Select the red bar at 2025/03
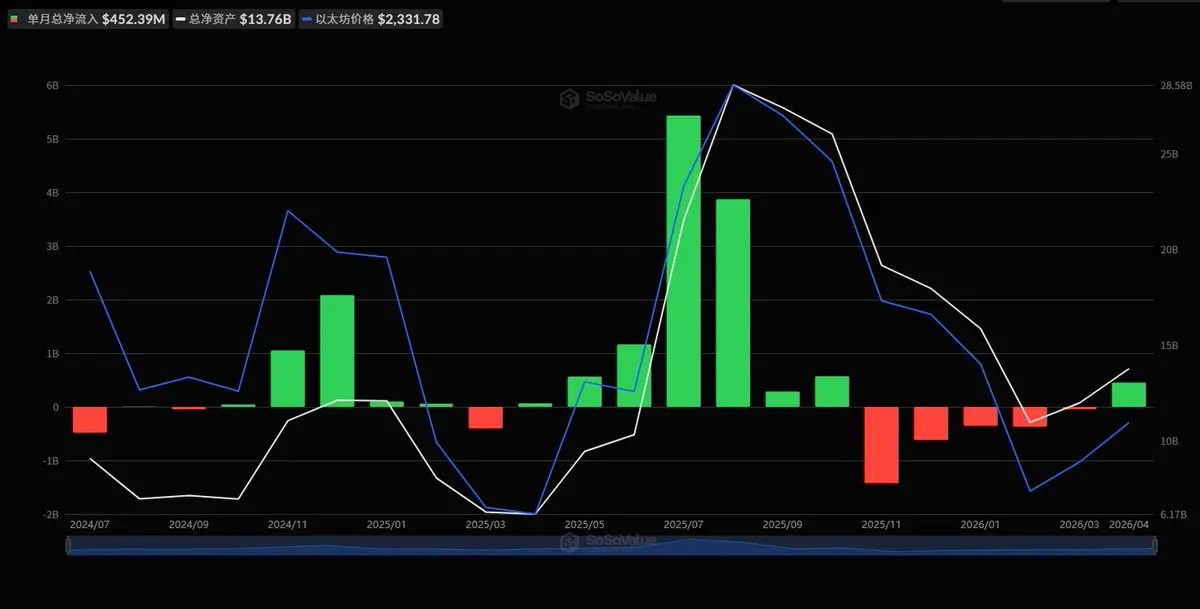1200x609 pixels. (x=486, y=418)
